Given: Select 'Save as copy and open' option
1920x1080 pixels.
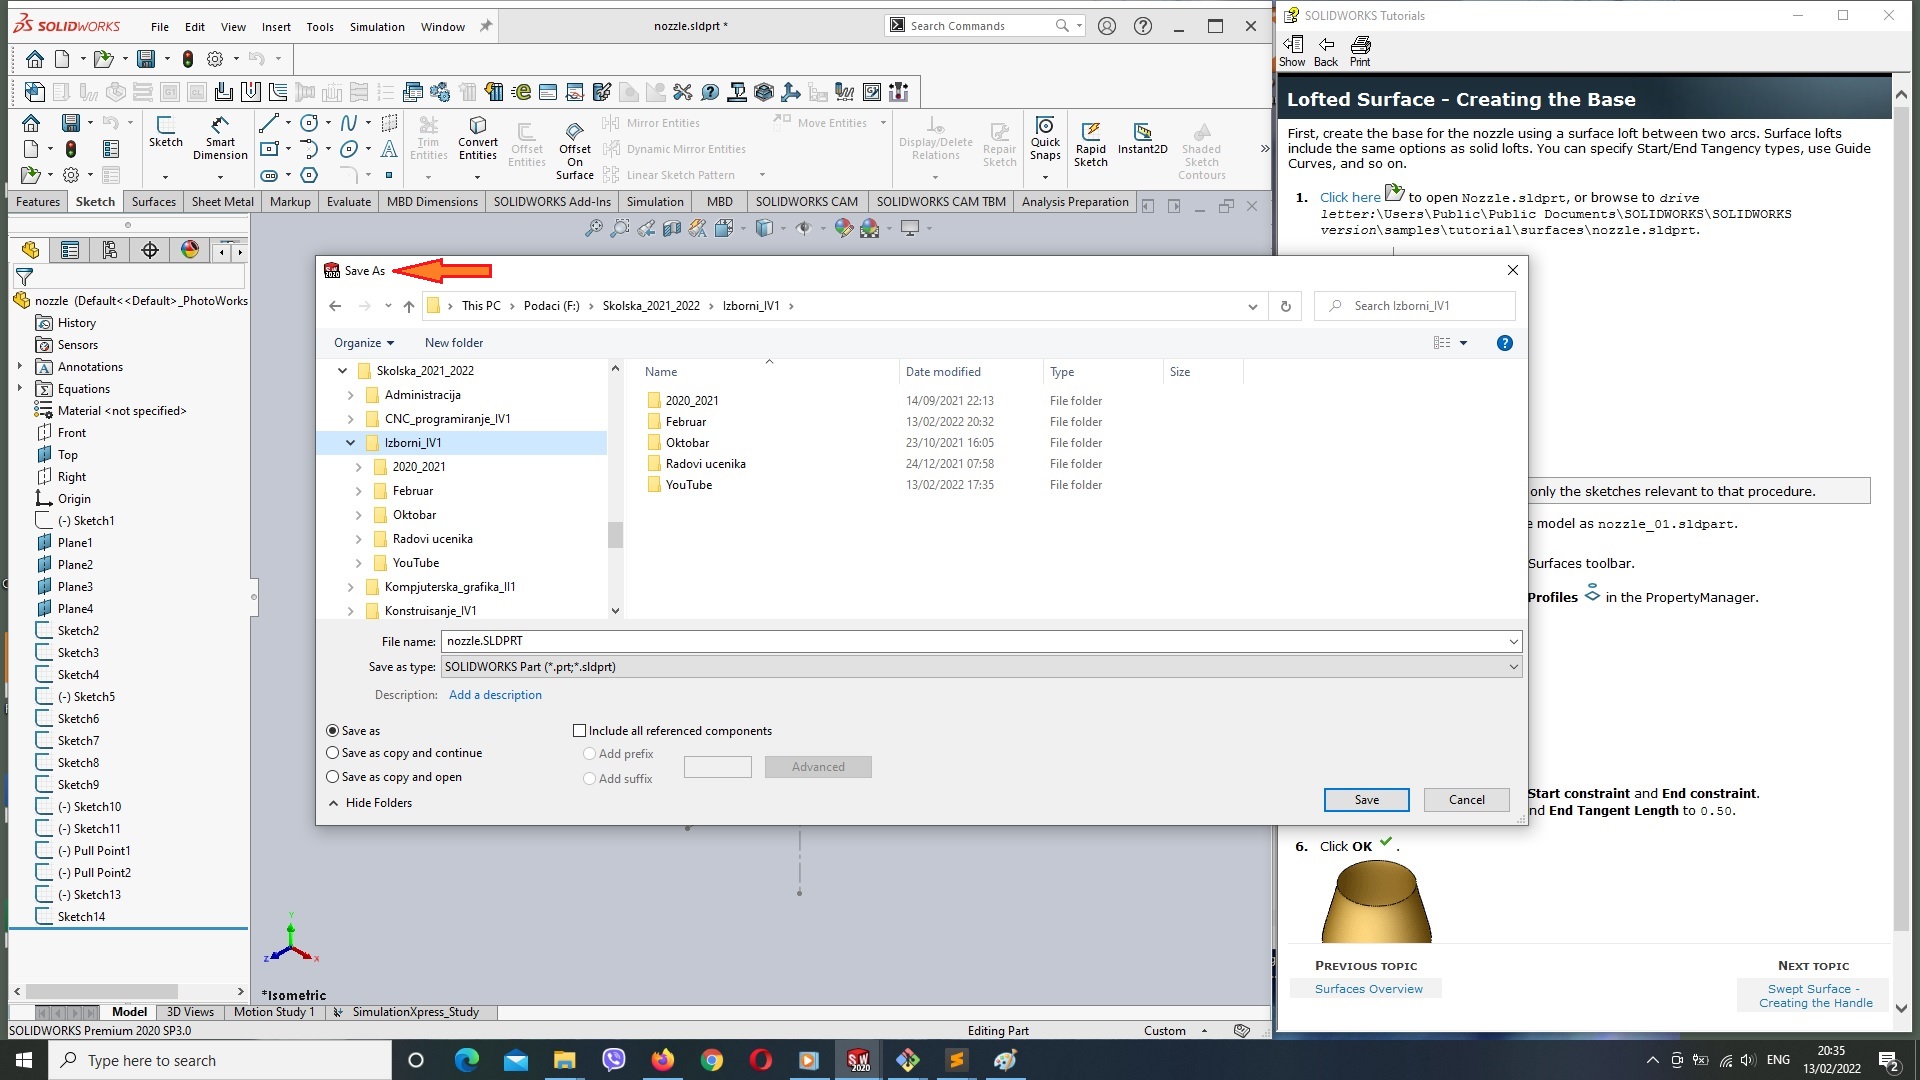Looking at the screenshot, I should (332, 777).
